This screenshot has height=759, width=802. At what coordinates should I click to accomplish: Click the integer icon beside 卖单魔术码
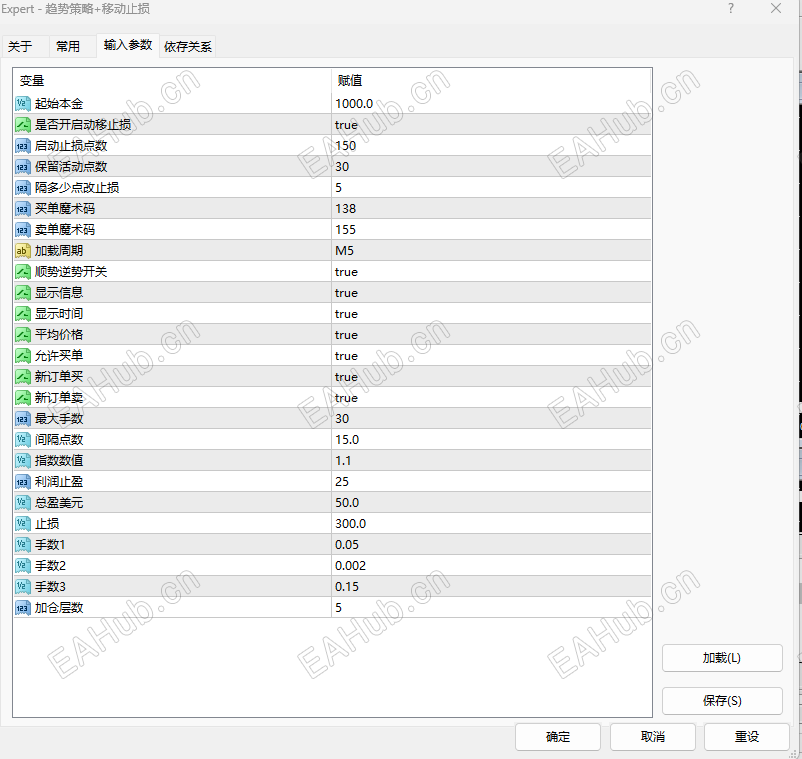pos(23,230)
